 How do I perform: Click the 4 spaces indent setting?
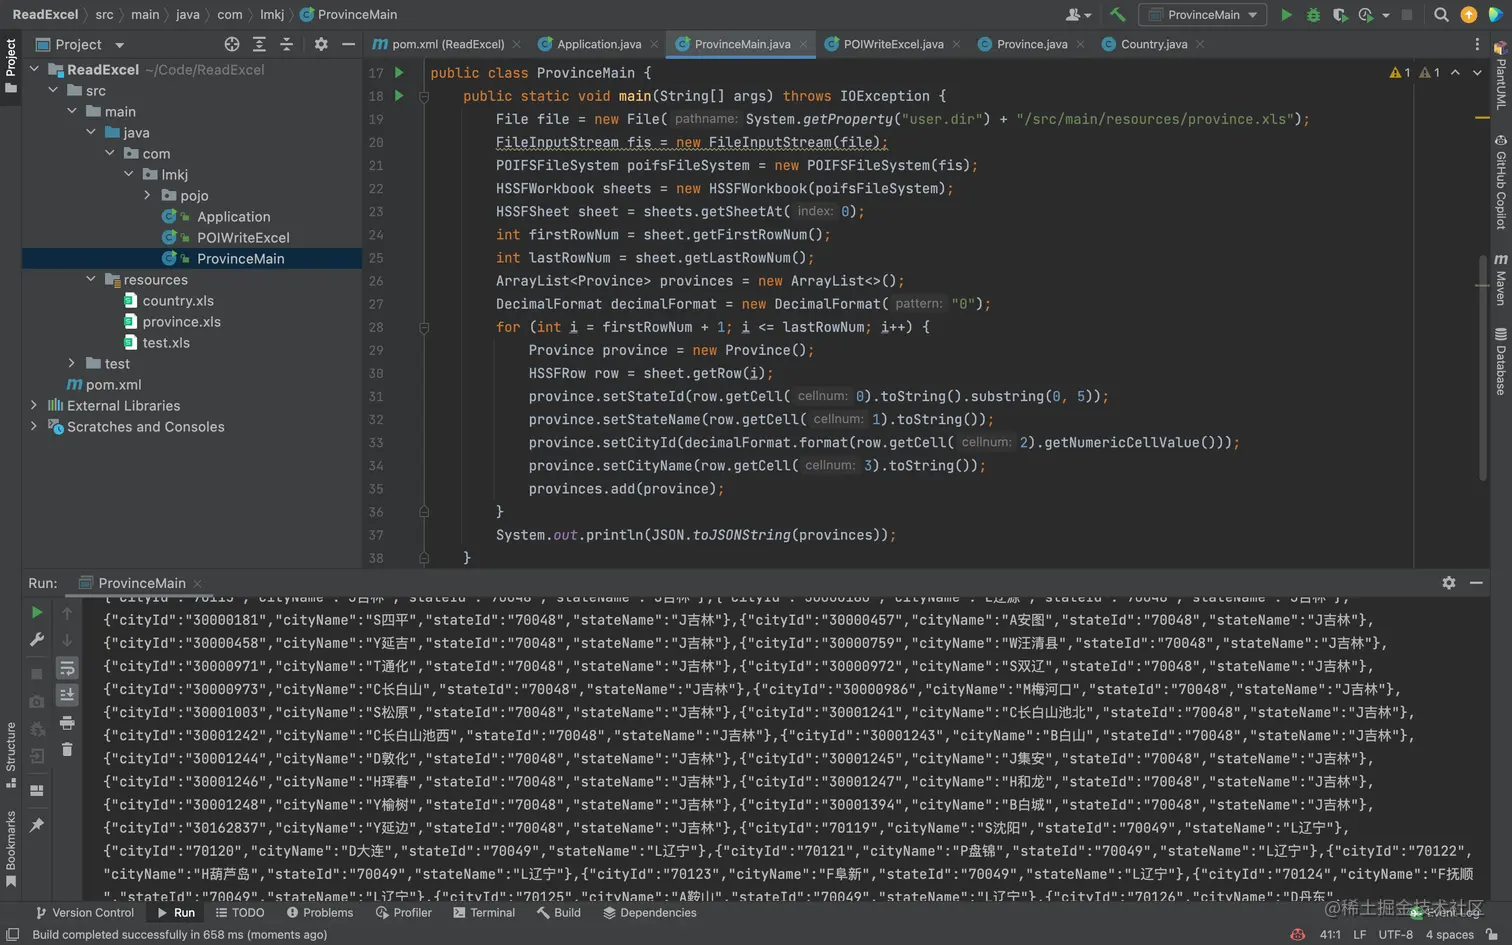(1449, 935)
